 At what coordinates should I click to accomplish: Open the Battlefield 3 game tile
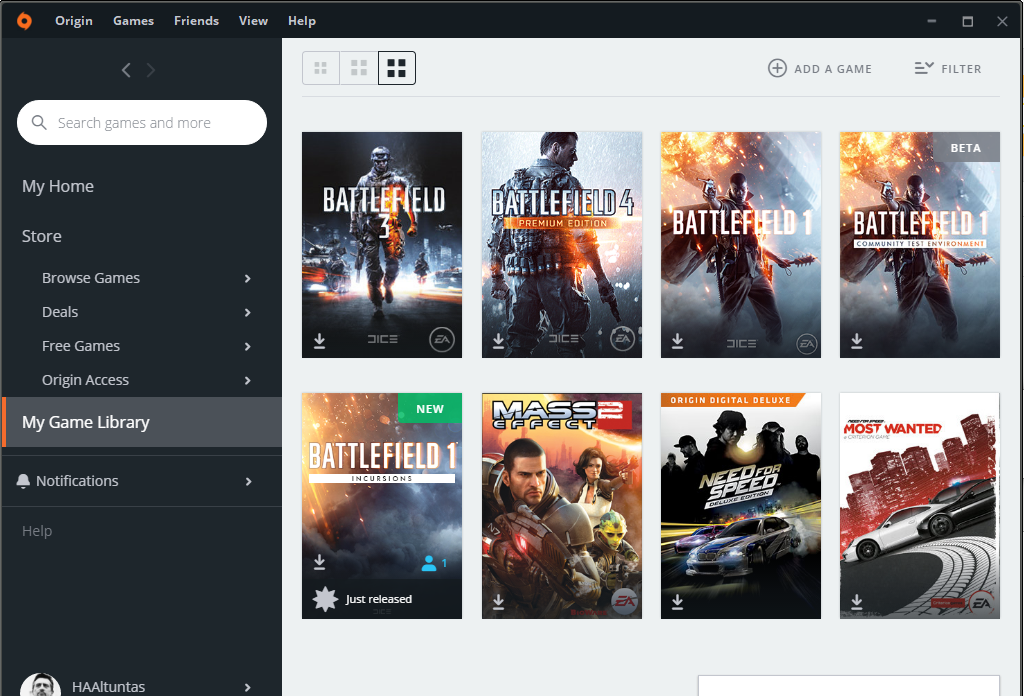[382, 245]
